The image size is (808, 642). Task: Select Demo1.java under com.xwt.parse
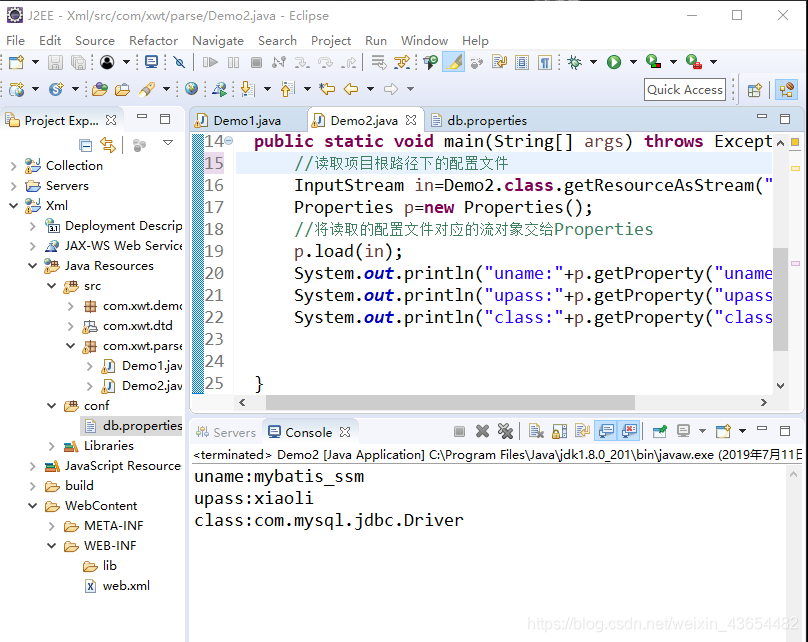click(x=152, y=366)
